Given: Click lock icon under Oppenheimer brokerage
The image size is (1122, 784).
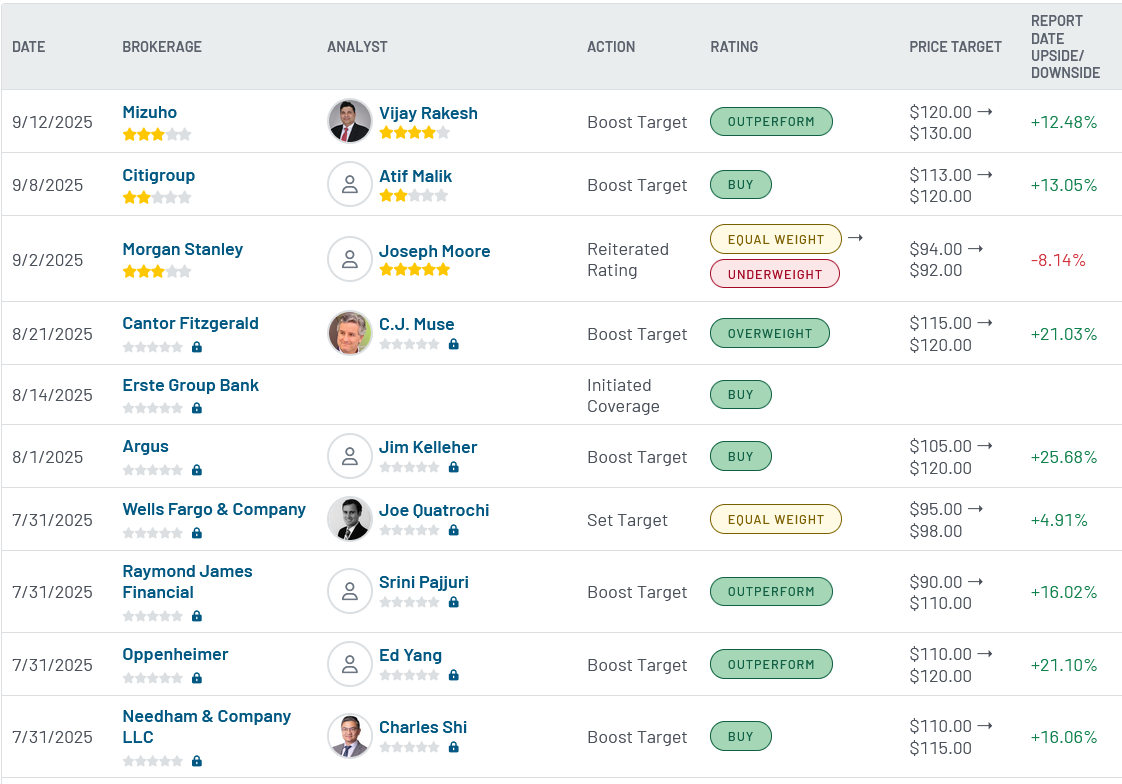Looking at the screenshot, I should (x=197, y=677).
